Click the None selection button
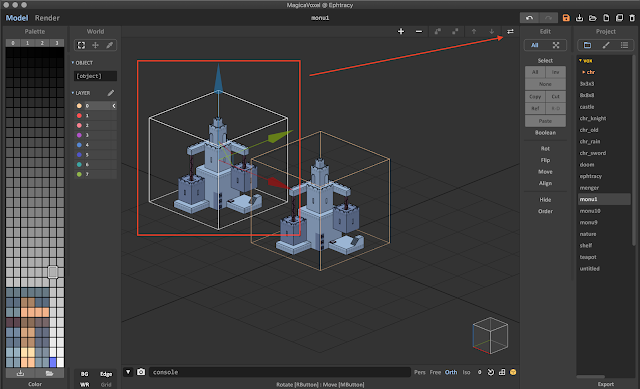Screen dimensions: 640x389 [545, 84]
